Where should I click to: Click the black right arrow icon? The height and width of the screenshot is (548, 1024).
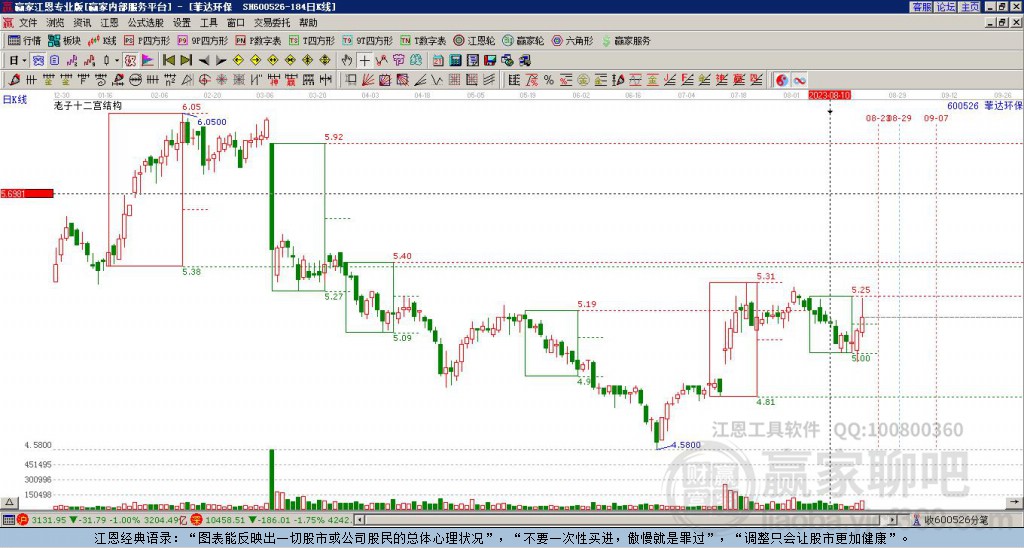tap(221, 61)
